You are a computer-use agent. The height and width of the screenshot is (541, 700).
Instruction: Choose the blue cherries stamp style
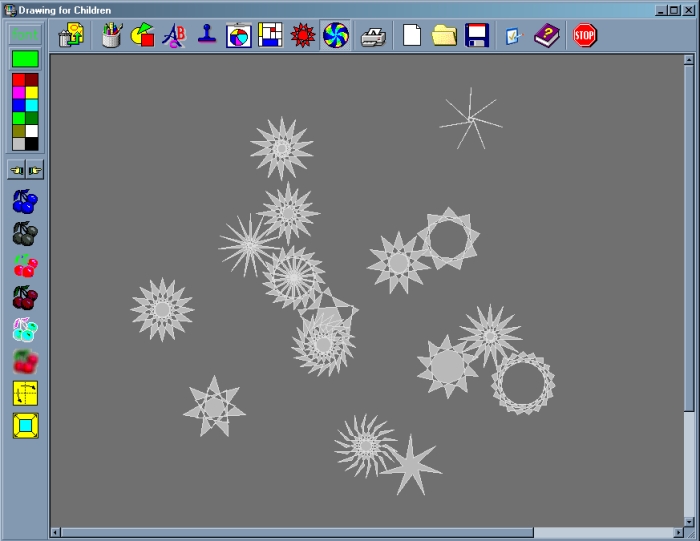click(x=25, y=202)
